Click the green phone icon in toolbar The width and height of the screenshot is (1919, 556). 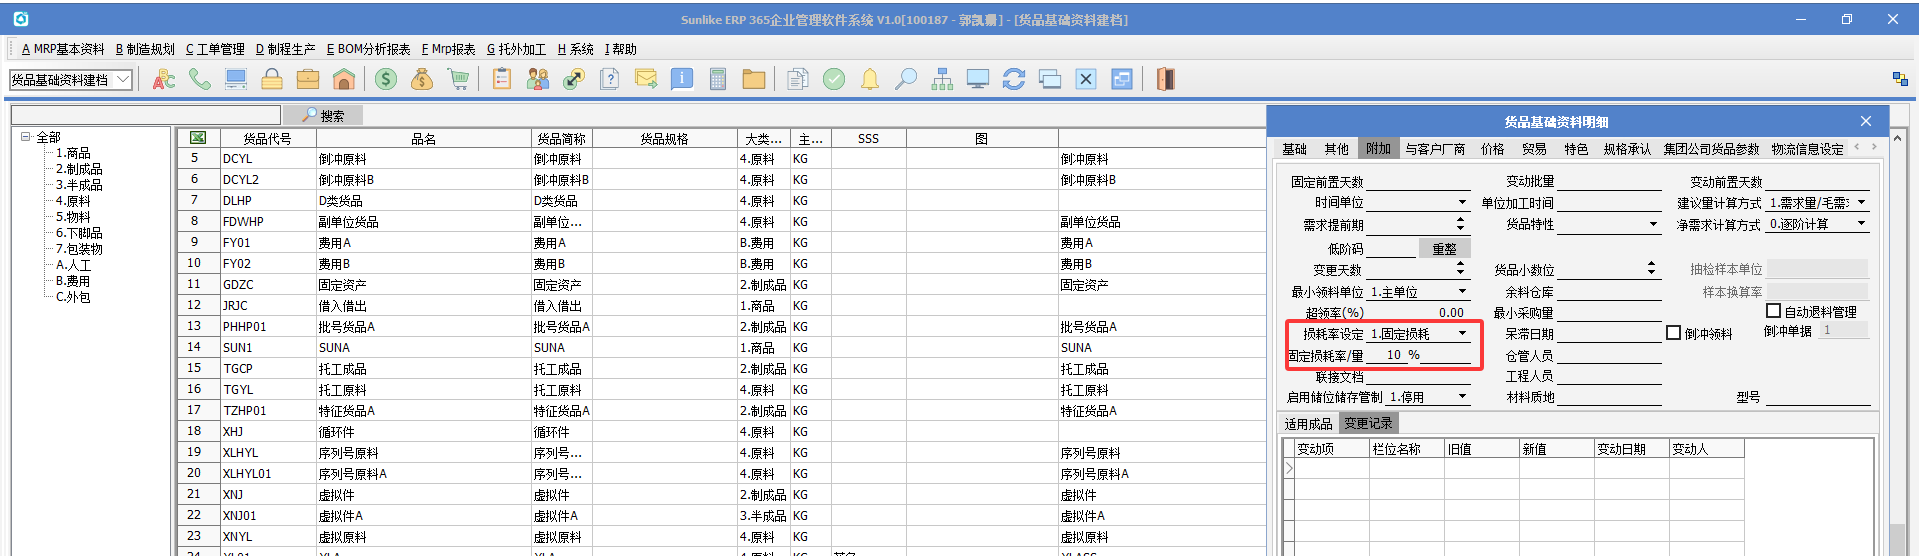(x=200, y=79)
